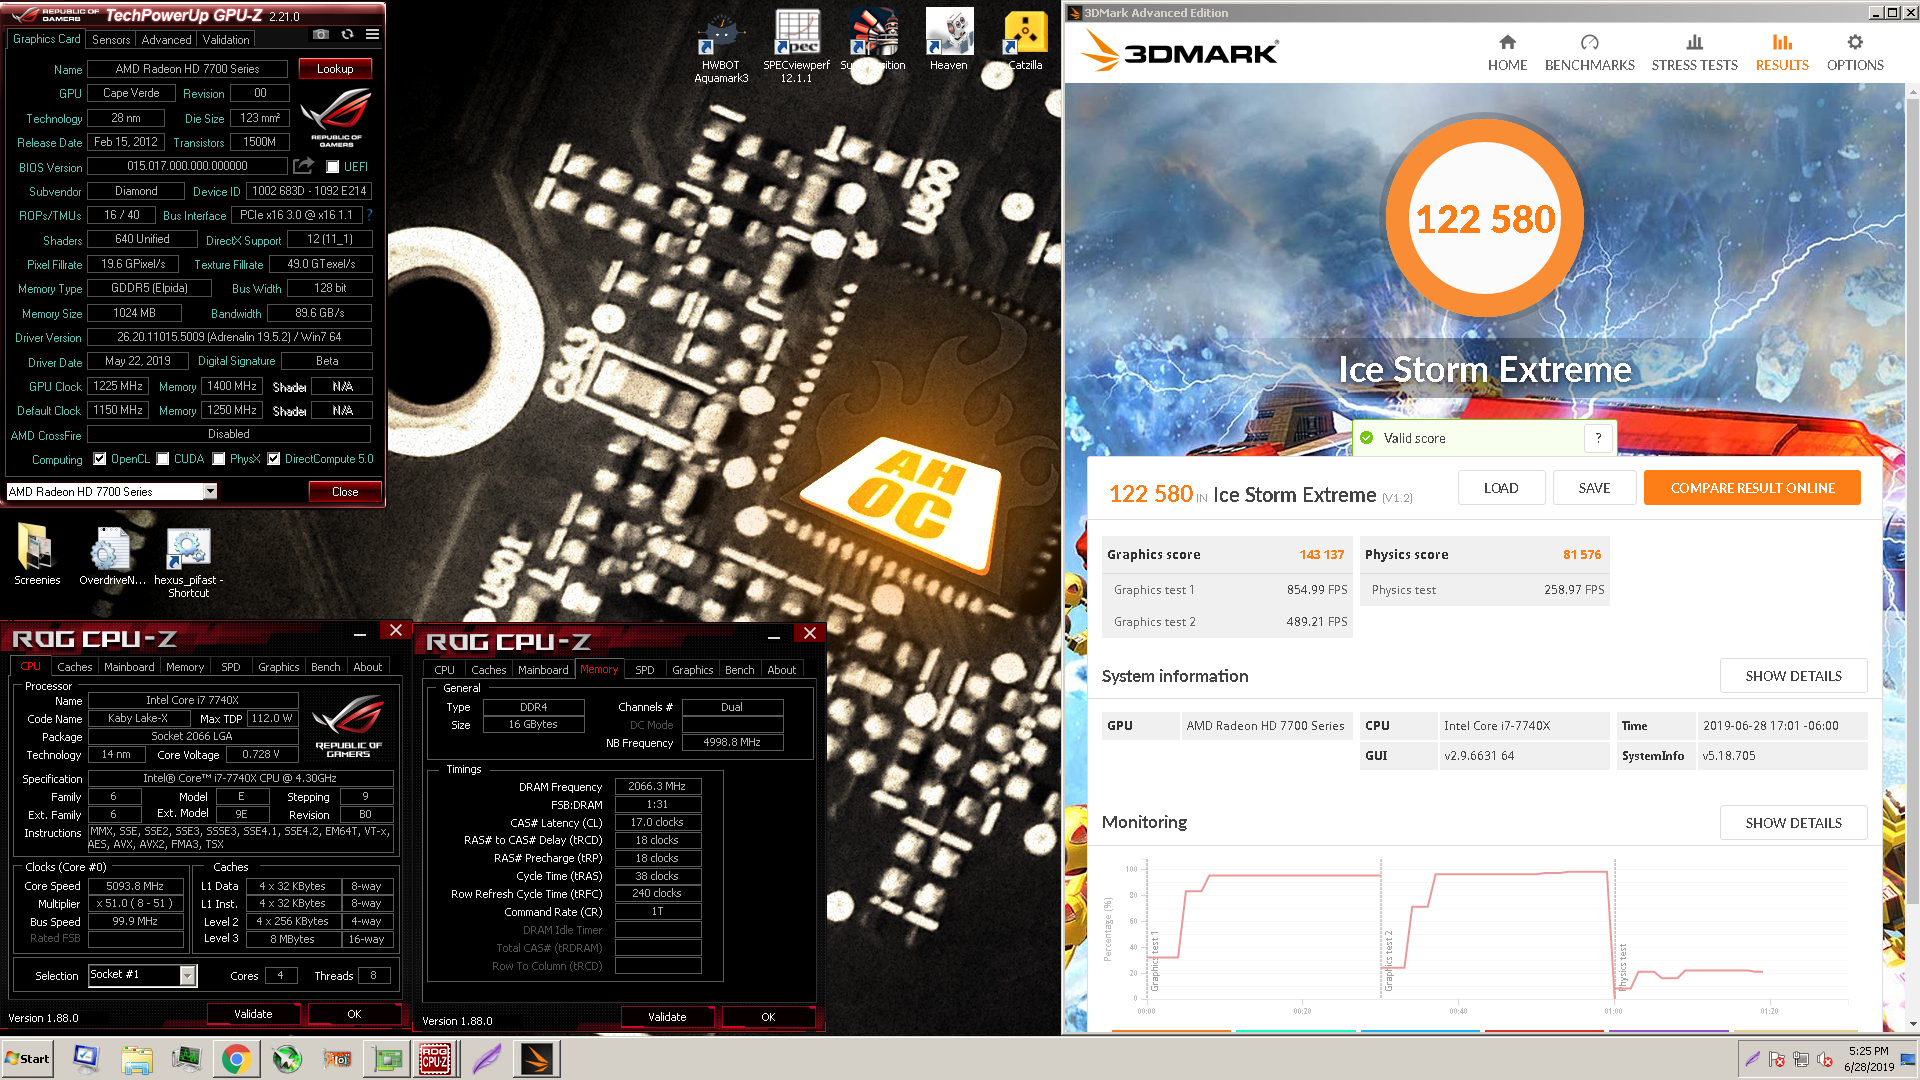Screen dimensions: 1920x1080
Task: Switch to the Sensors tab in GPU-Z
Action: point(111,40)
